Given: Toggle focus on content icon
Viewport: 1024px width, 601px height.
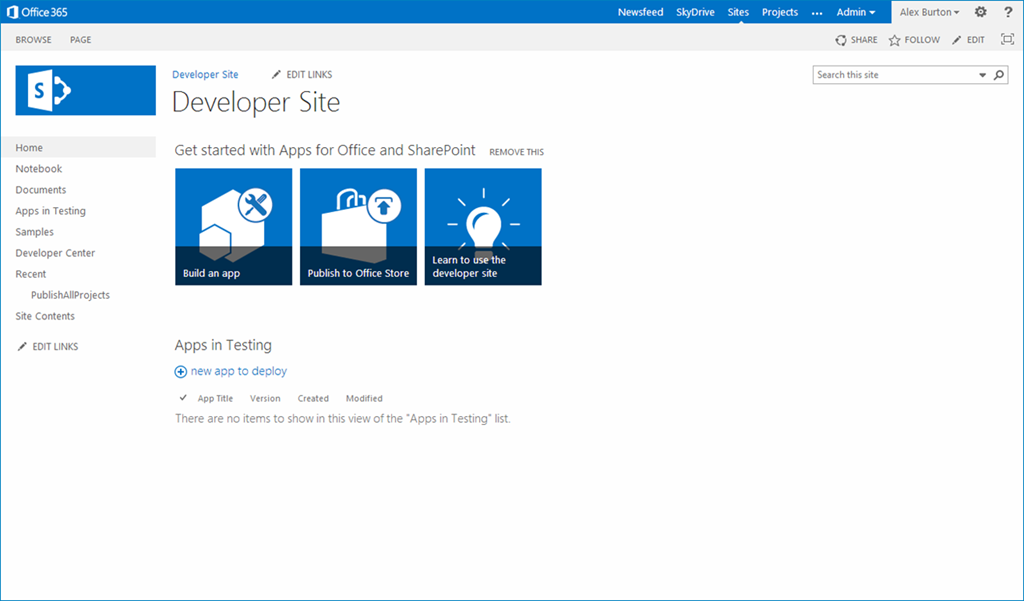Looking at the screenshot, I should point(1007,39).
